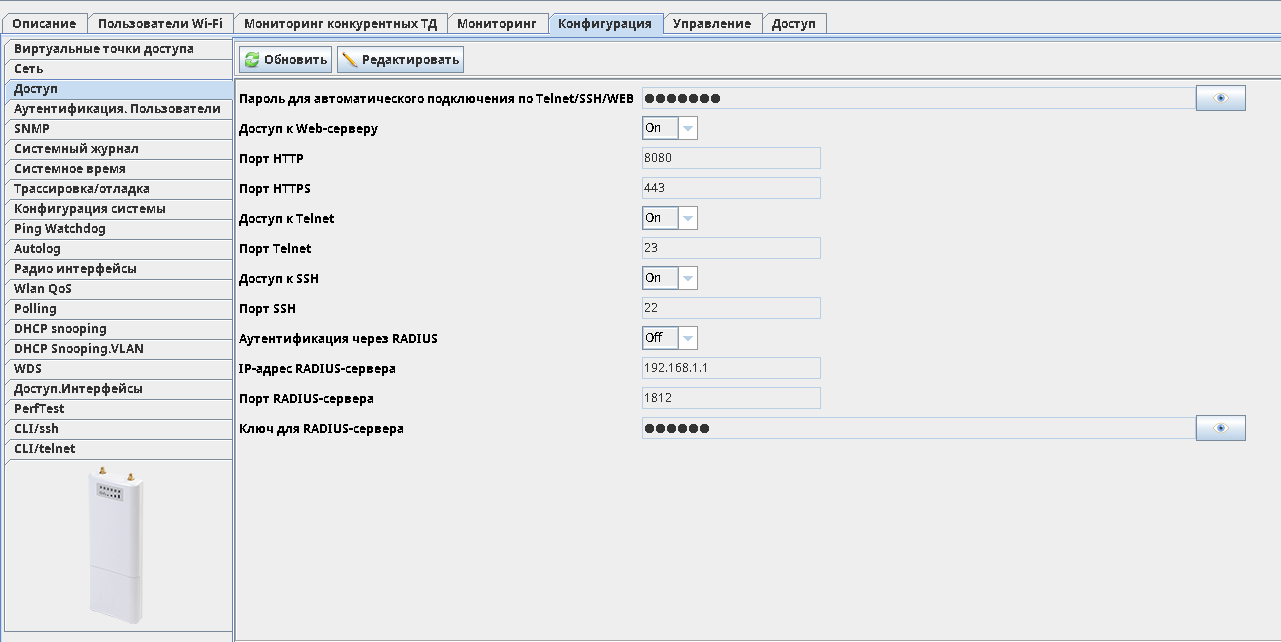Click the pencil icon on Редактировать
Image resolution: width=1281 pixels, height=642 pixels.
click(x=350, y=60)
